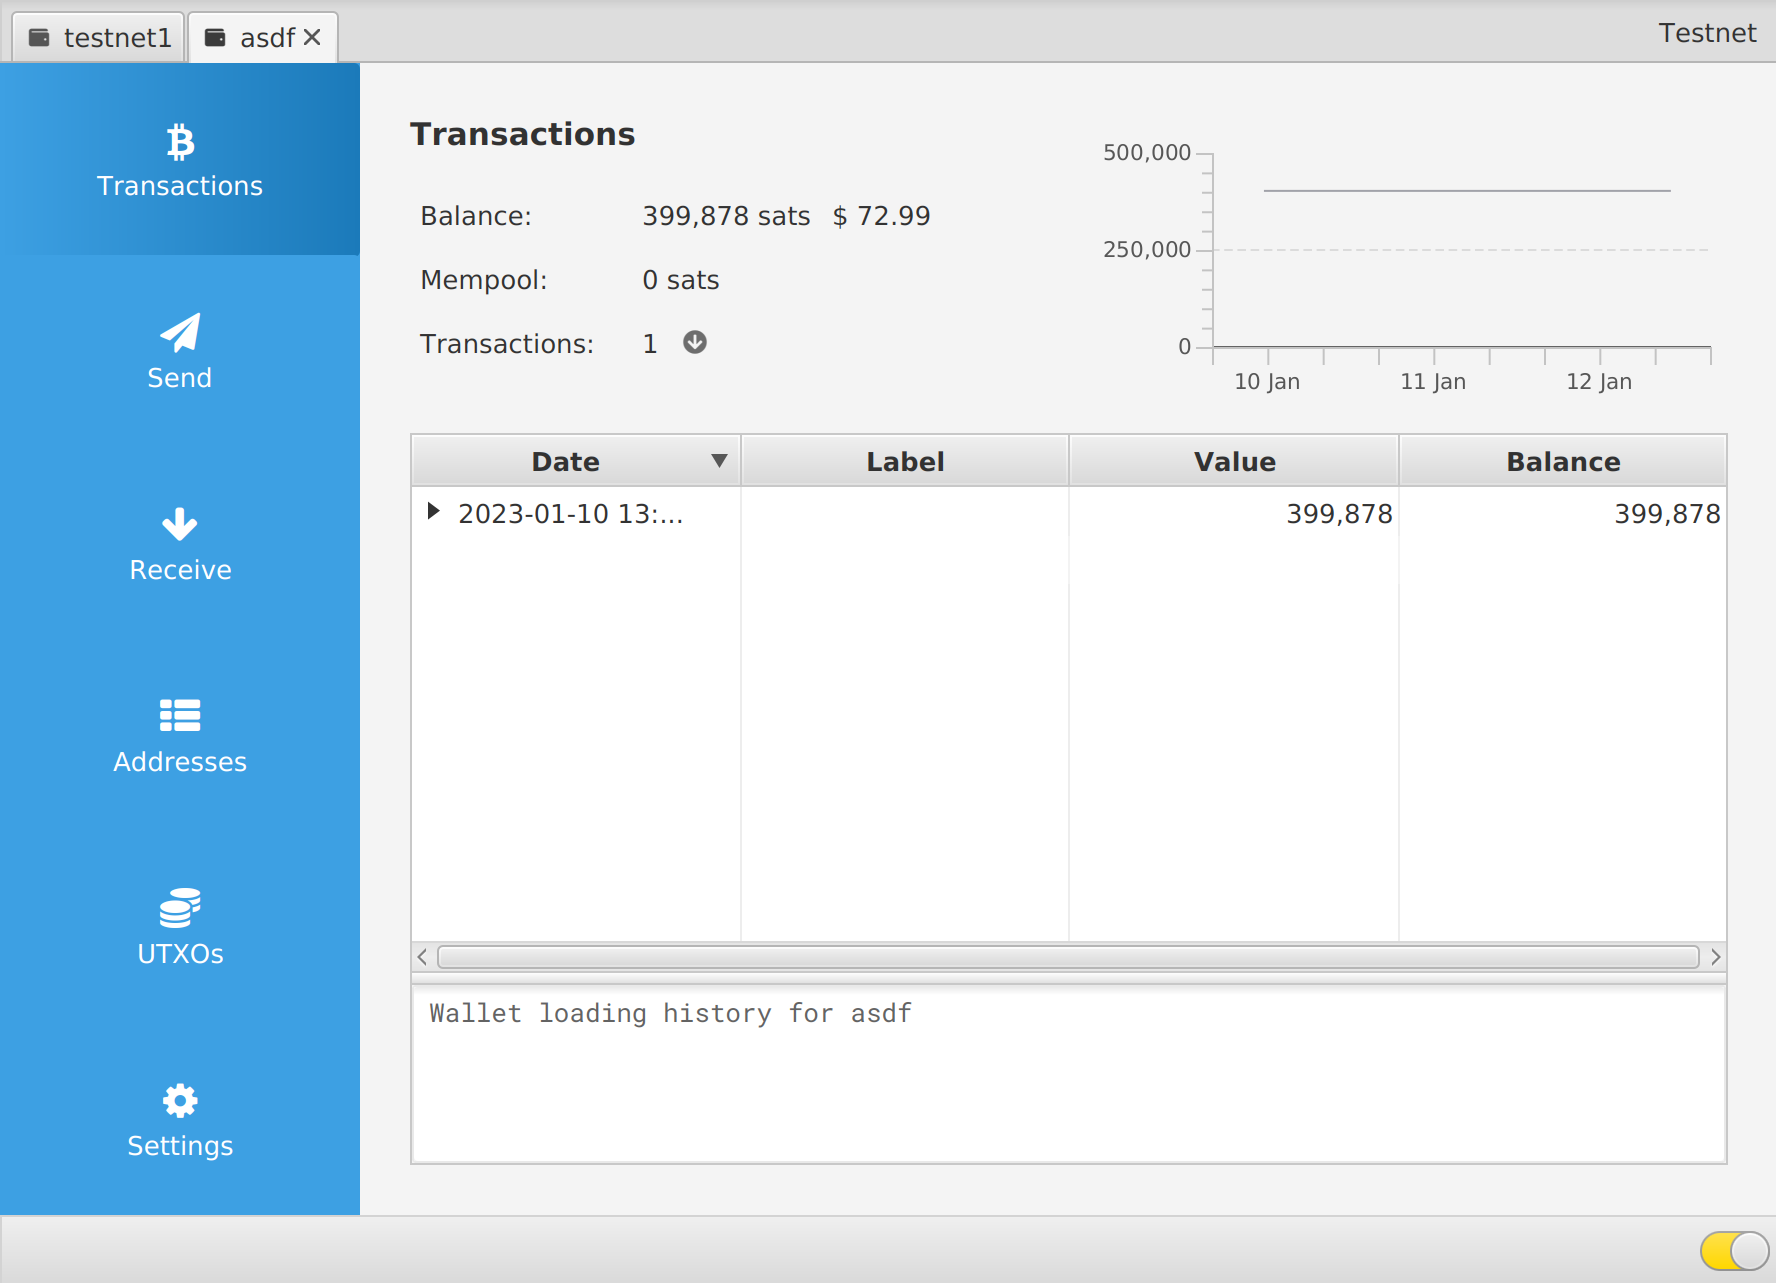Screen dimensions: 1776x1283
Task: Toggle the server connection switch
Action: (1734, 1250)
